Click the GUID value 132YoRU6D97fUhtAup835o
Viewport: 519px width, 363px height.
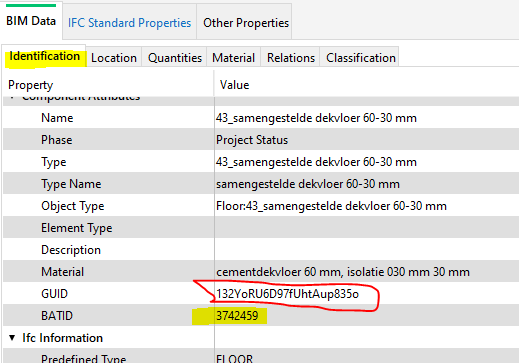pyautogui.click(x=287, y=294)
